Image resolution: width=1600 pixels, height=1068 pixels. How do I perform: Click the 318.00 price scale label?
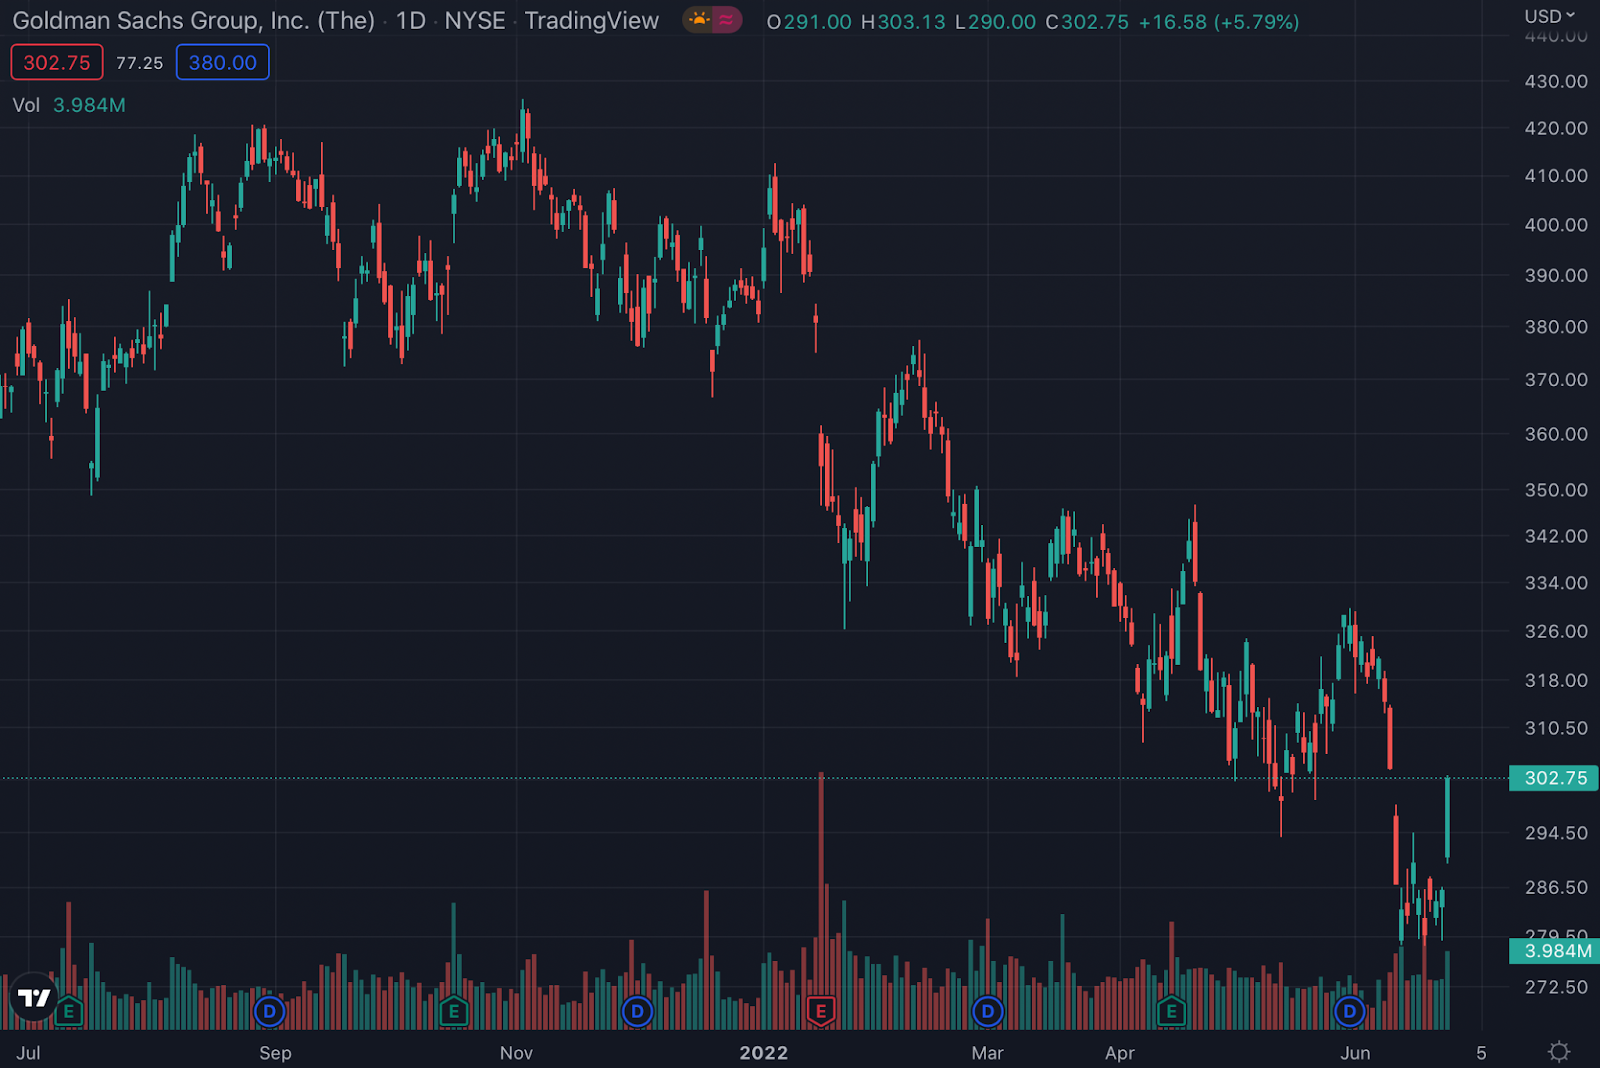click(1556, 680)
